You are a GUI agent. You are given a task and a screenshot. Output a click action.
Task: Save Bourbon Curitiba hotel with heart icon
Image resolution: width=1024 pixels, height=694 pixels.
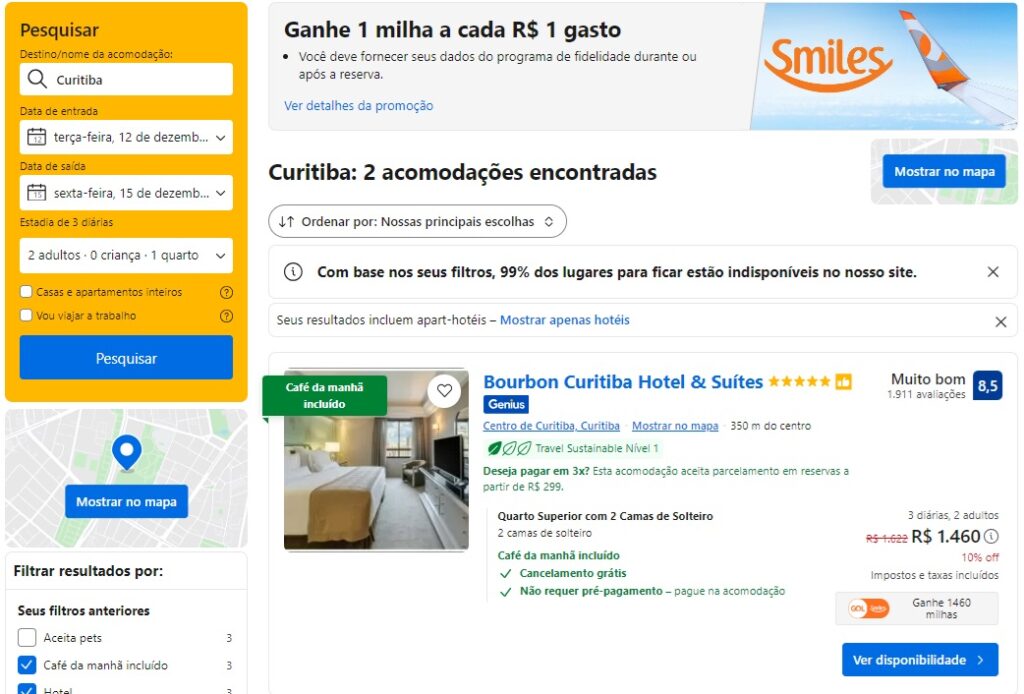pyautogui.click(x=445, y=391)
